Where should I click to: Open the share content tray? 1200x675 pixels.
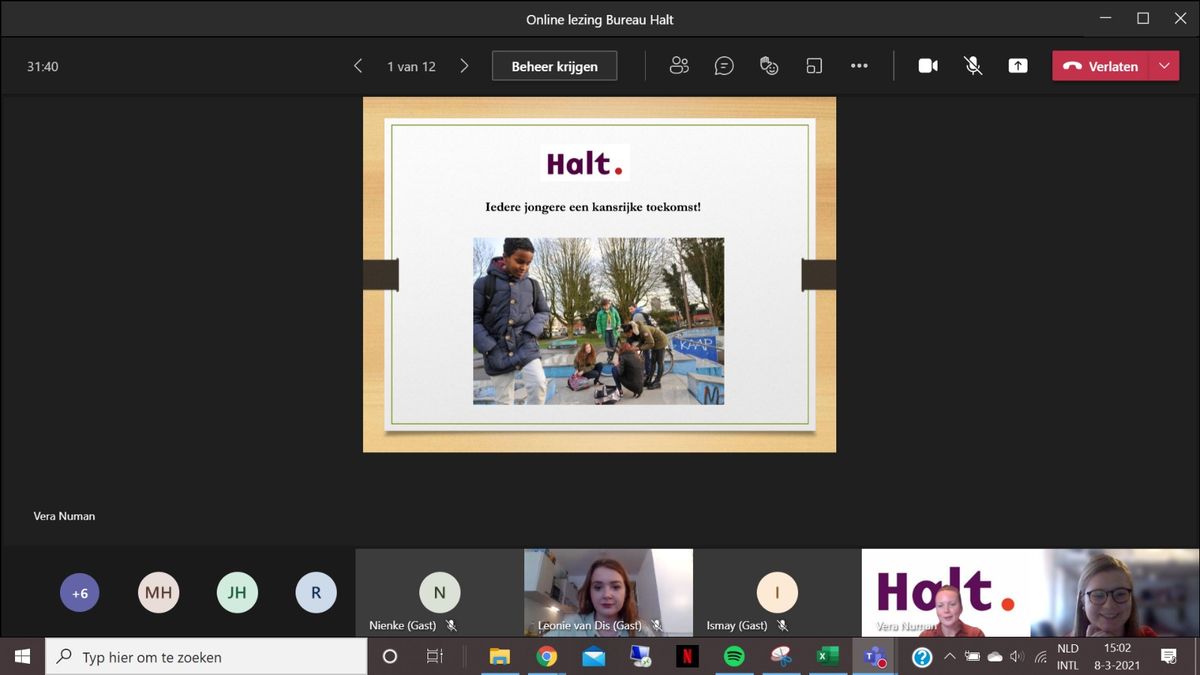[1018, 66]
